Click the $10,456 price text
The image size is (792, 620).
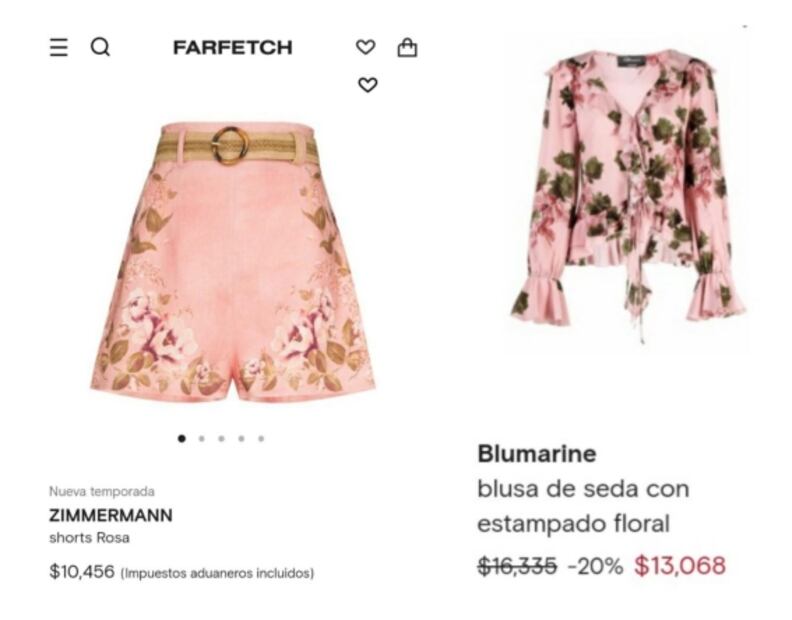(82, 572)
